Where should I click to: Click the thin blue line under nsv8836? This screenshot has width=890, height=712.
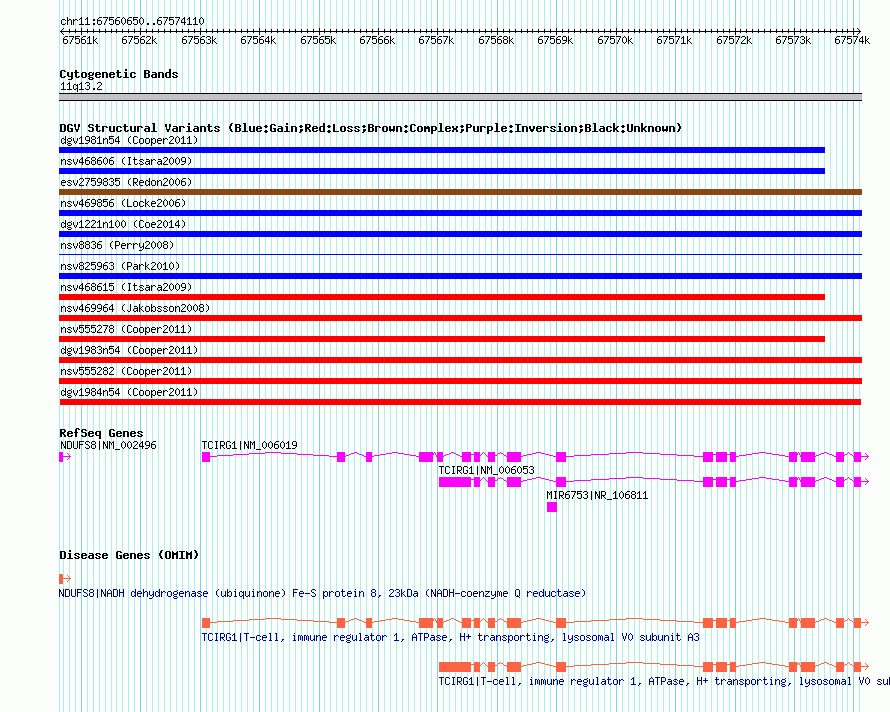point(460,254)
